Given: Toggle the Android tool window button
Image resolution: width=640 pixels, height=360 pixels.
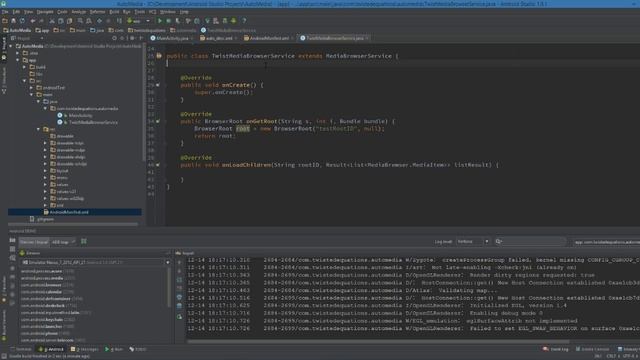Looking at the screenshot, I should click(x=51, y=349).
